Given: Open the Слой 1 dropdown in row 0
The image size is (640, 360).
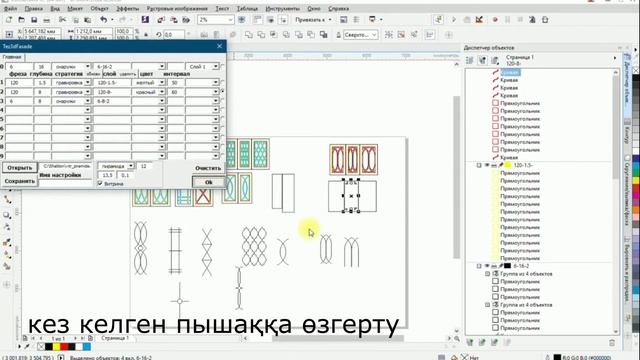Looking at the screenshot, I should [216, 66].
